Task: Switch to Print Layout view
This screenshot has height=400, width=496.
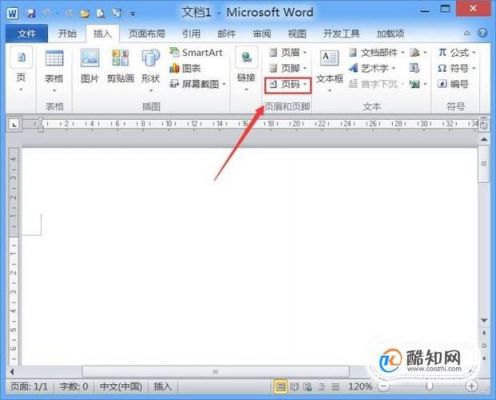Action: (x=281, y=387)
